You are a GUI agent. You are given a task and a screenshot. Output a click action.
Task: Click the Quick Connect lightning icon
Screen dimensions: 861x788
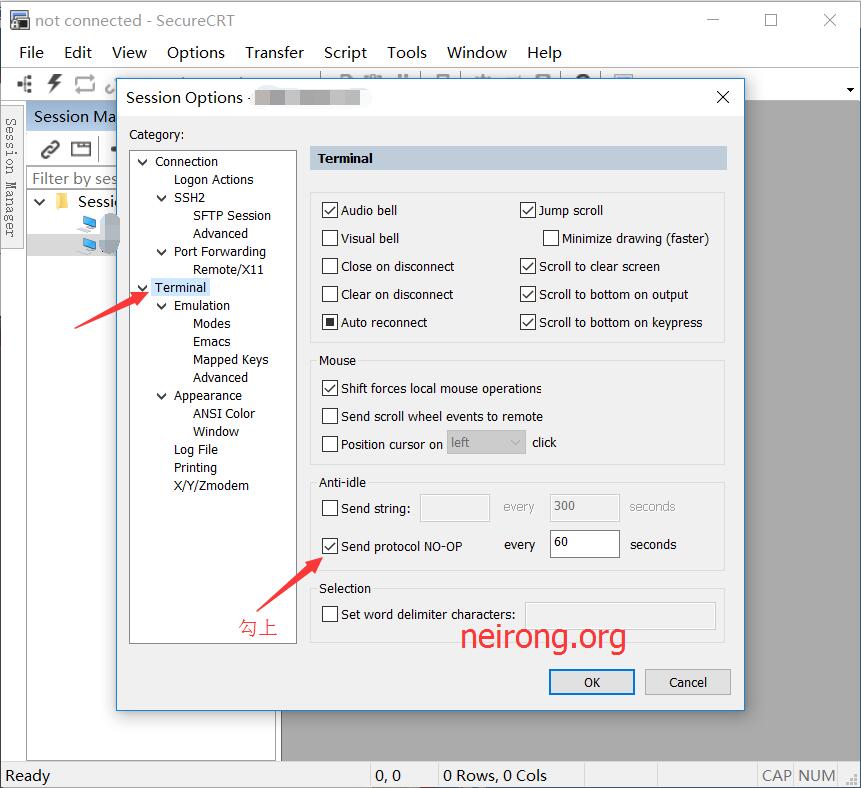[x=55, y=84]
